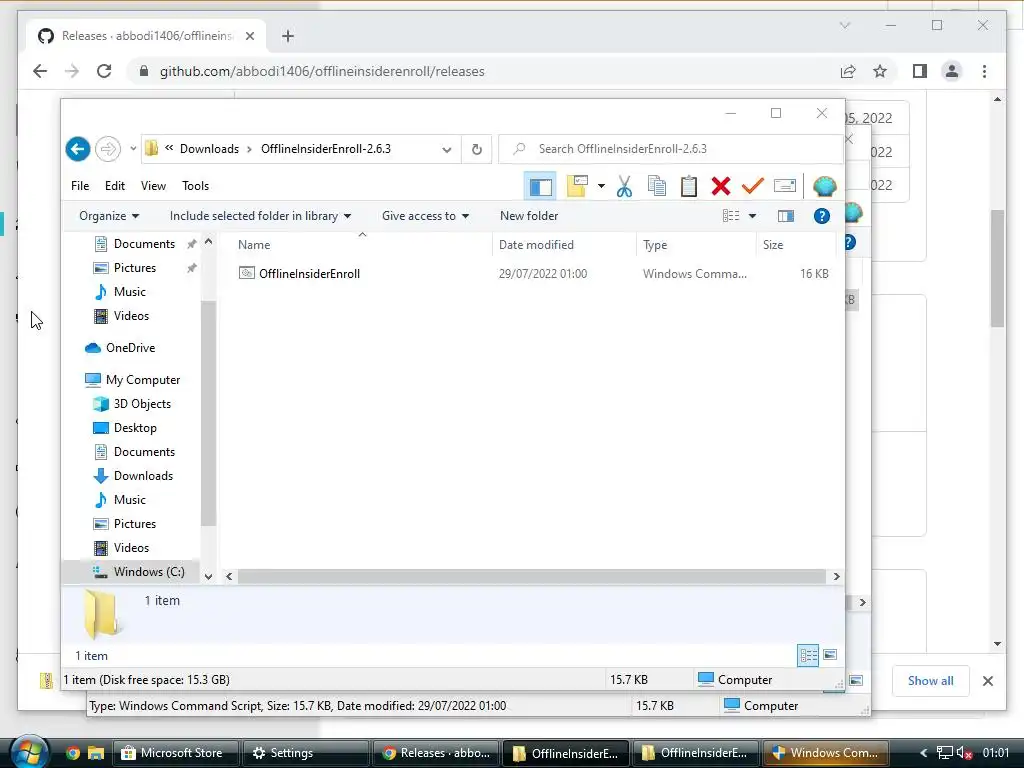The height and width of the screenshot is (768, 1024).
Task: Click the blue Help question icon
Action: [822, 216]
